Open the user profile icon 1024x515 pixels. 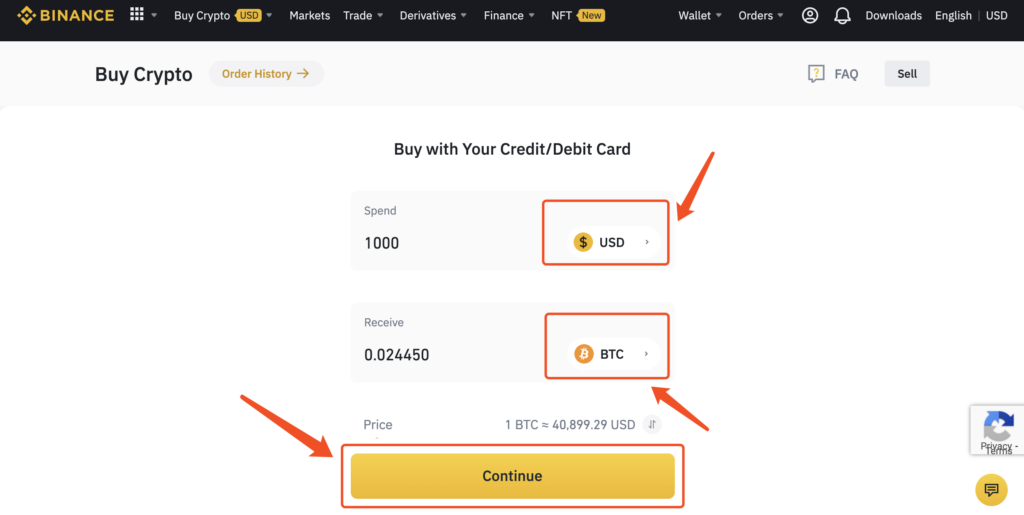pos(810,16)
